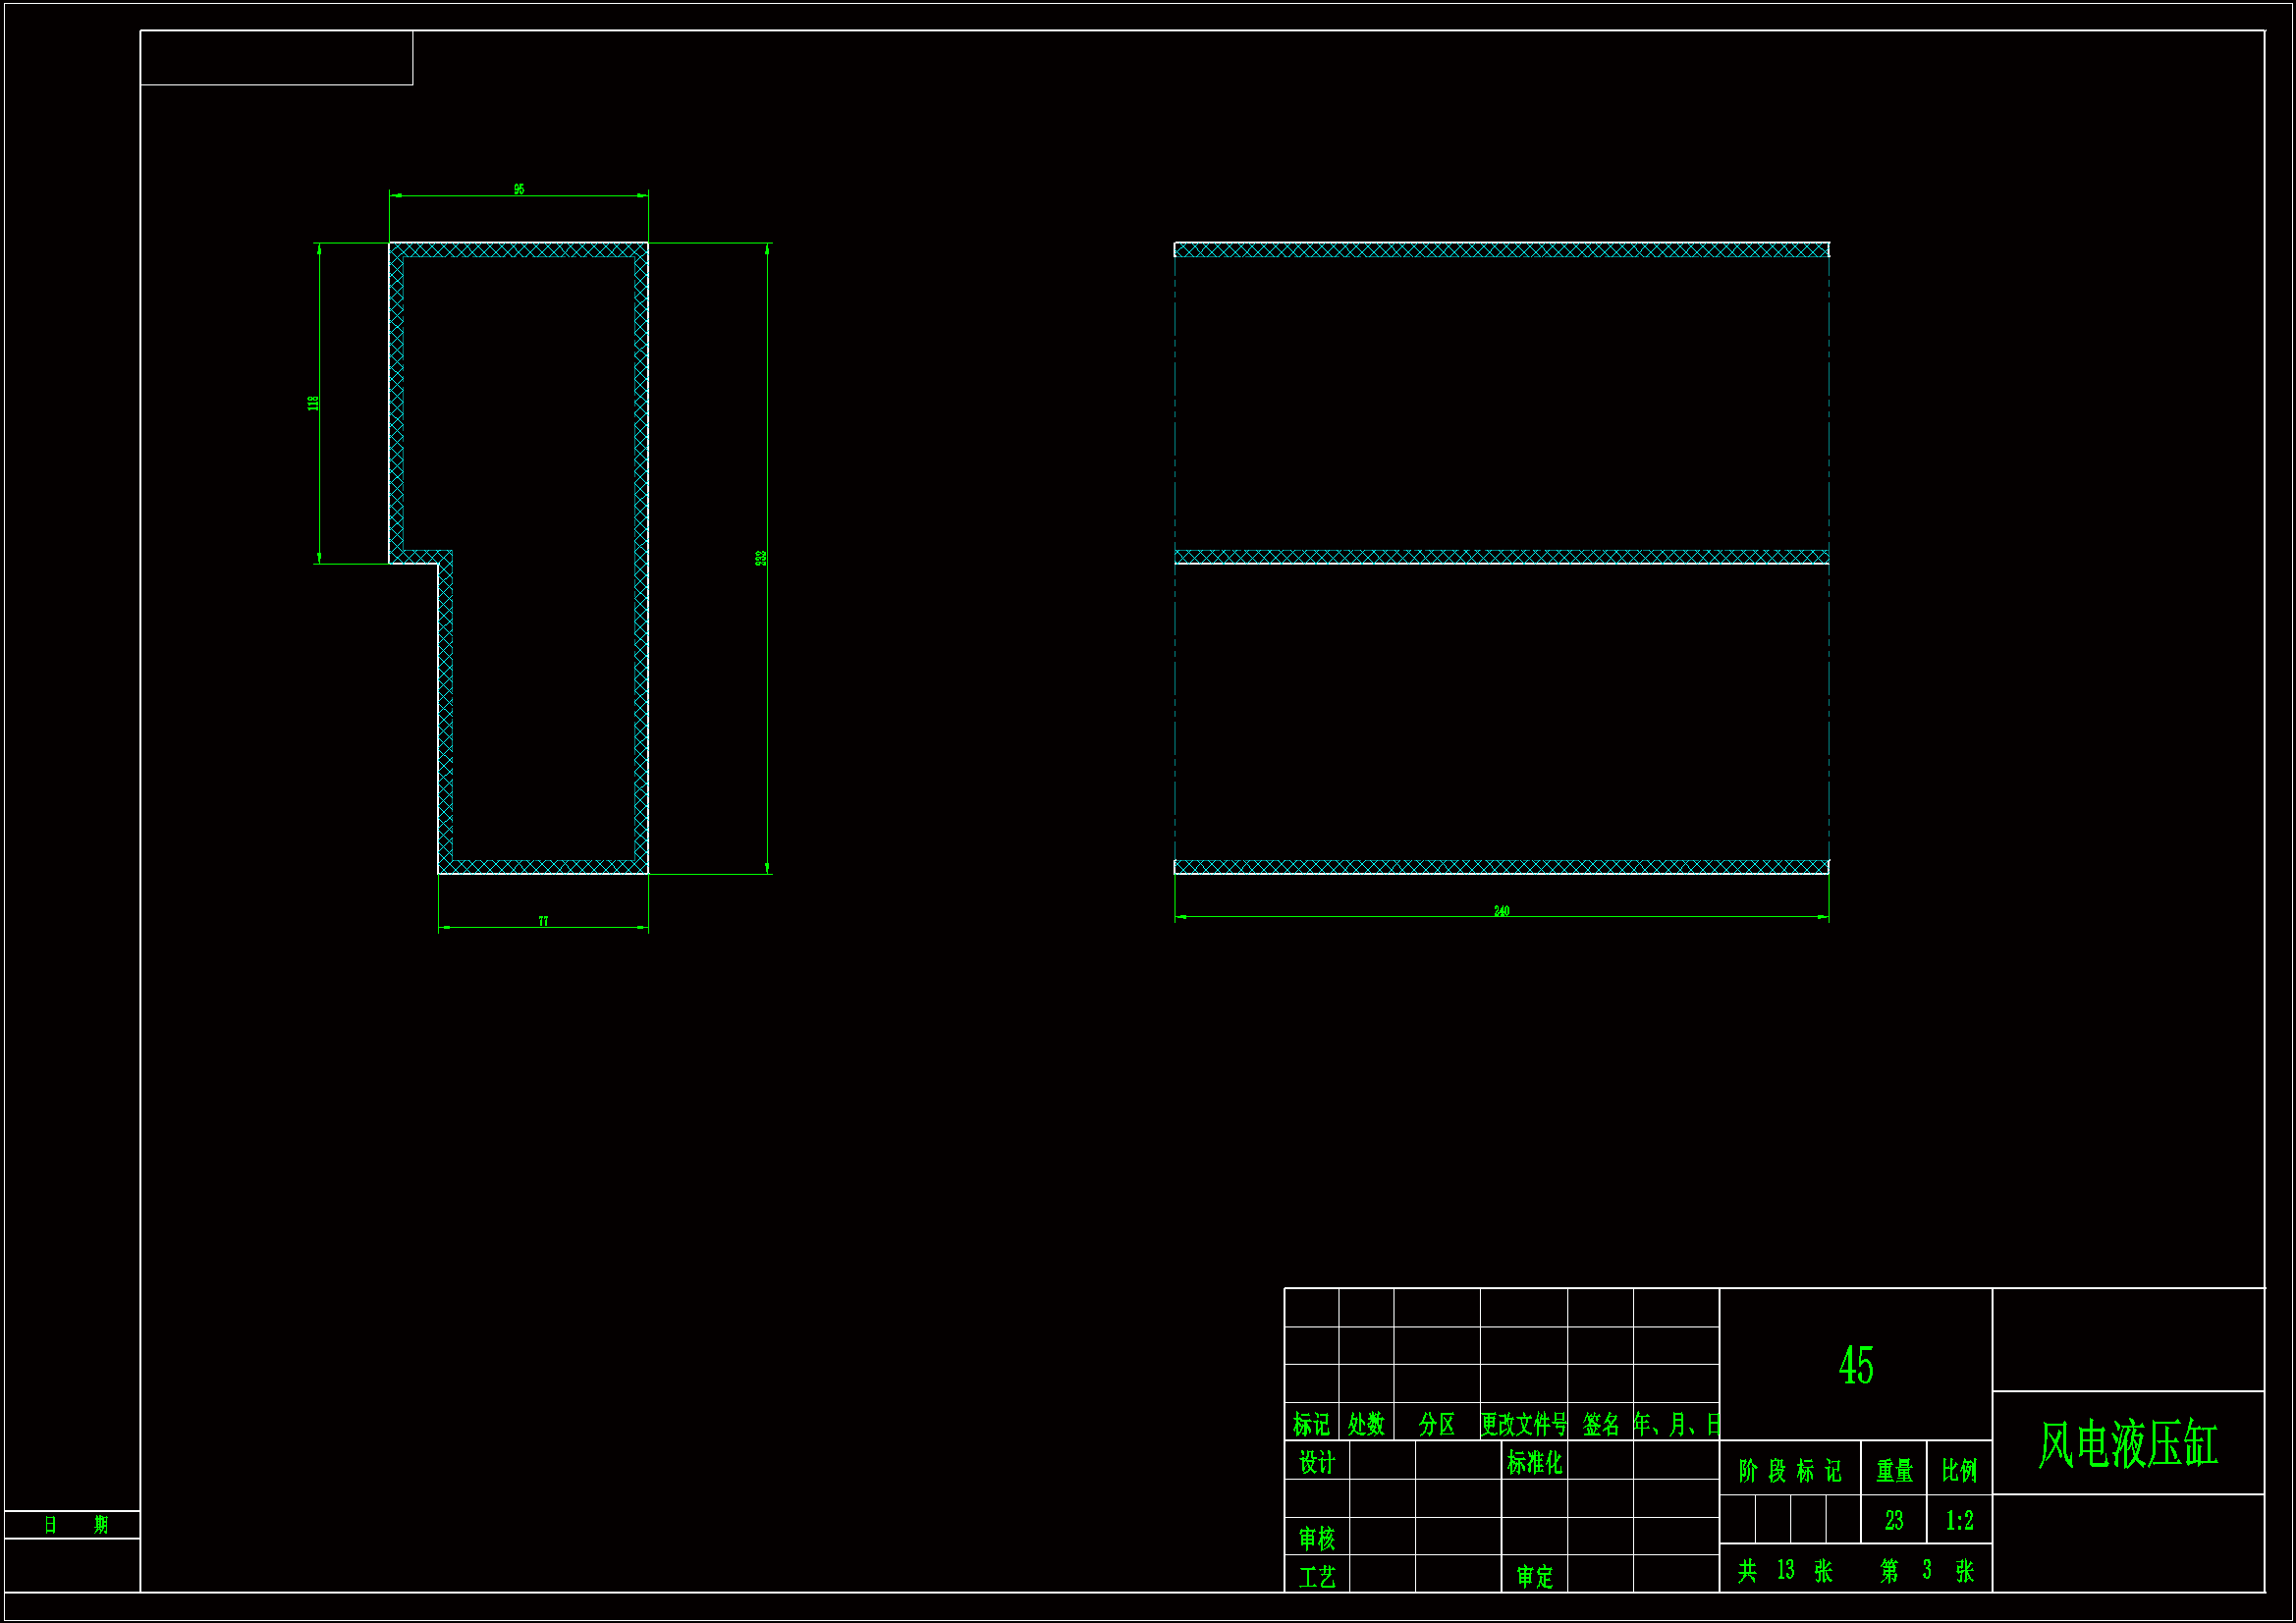Click the 更改文件号 column header
The image size is (2296, 1623).
[1523, 1424]
